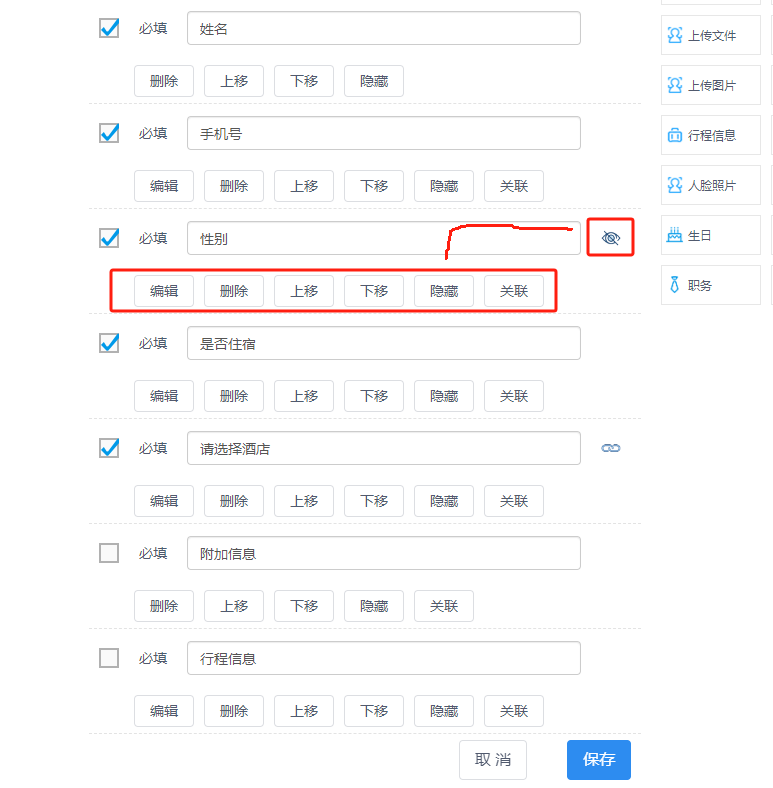Move 性别 field up
The image size is (773, 788).
(x=304, y=291)
